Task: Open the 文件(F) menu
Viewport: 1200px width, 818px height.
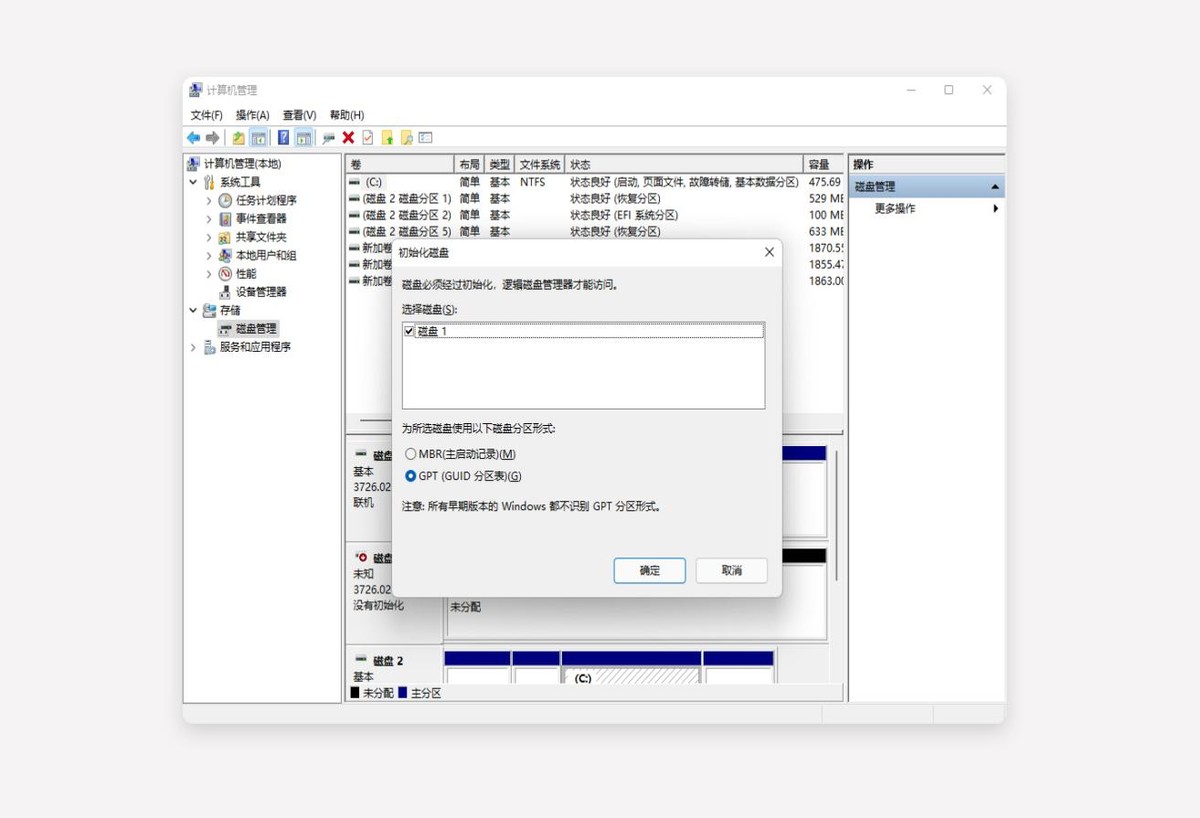Action: pos(206,115)
